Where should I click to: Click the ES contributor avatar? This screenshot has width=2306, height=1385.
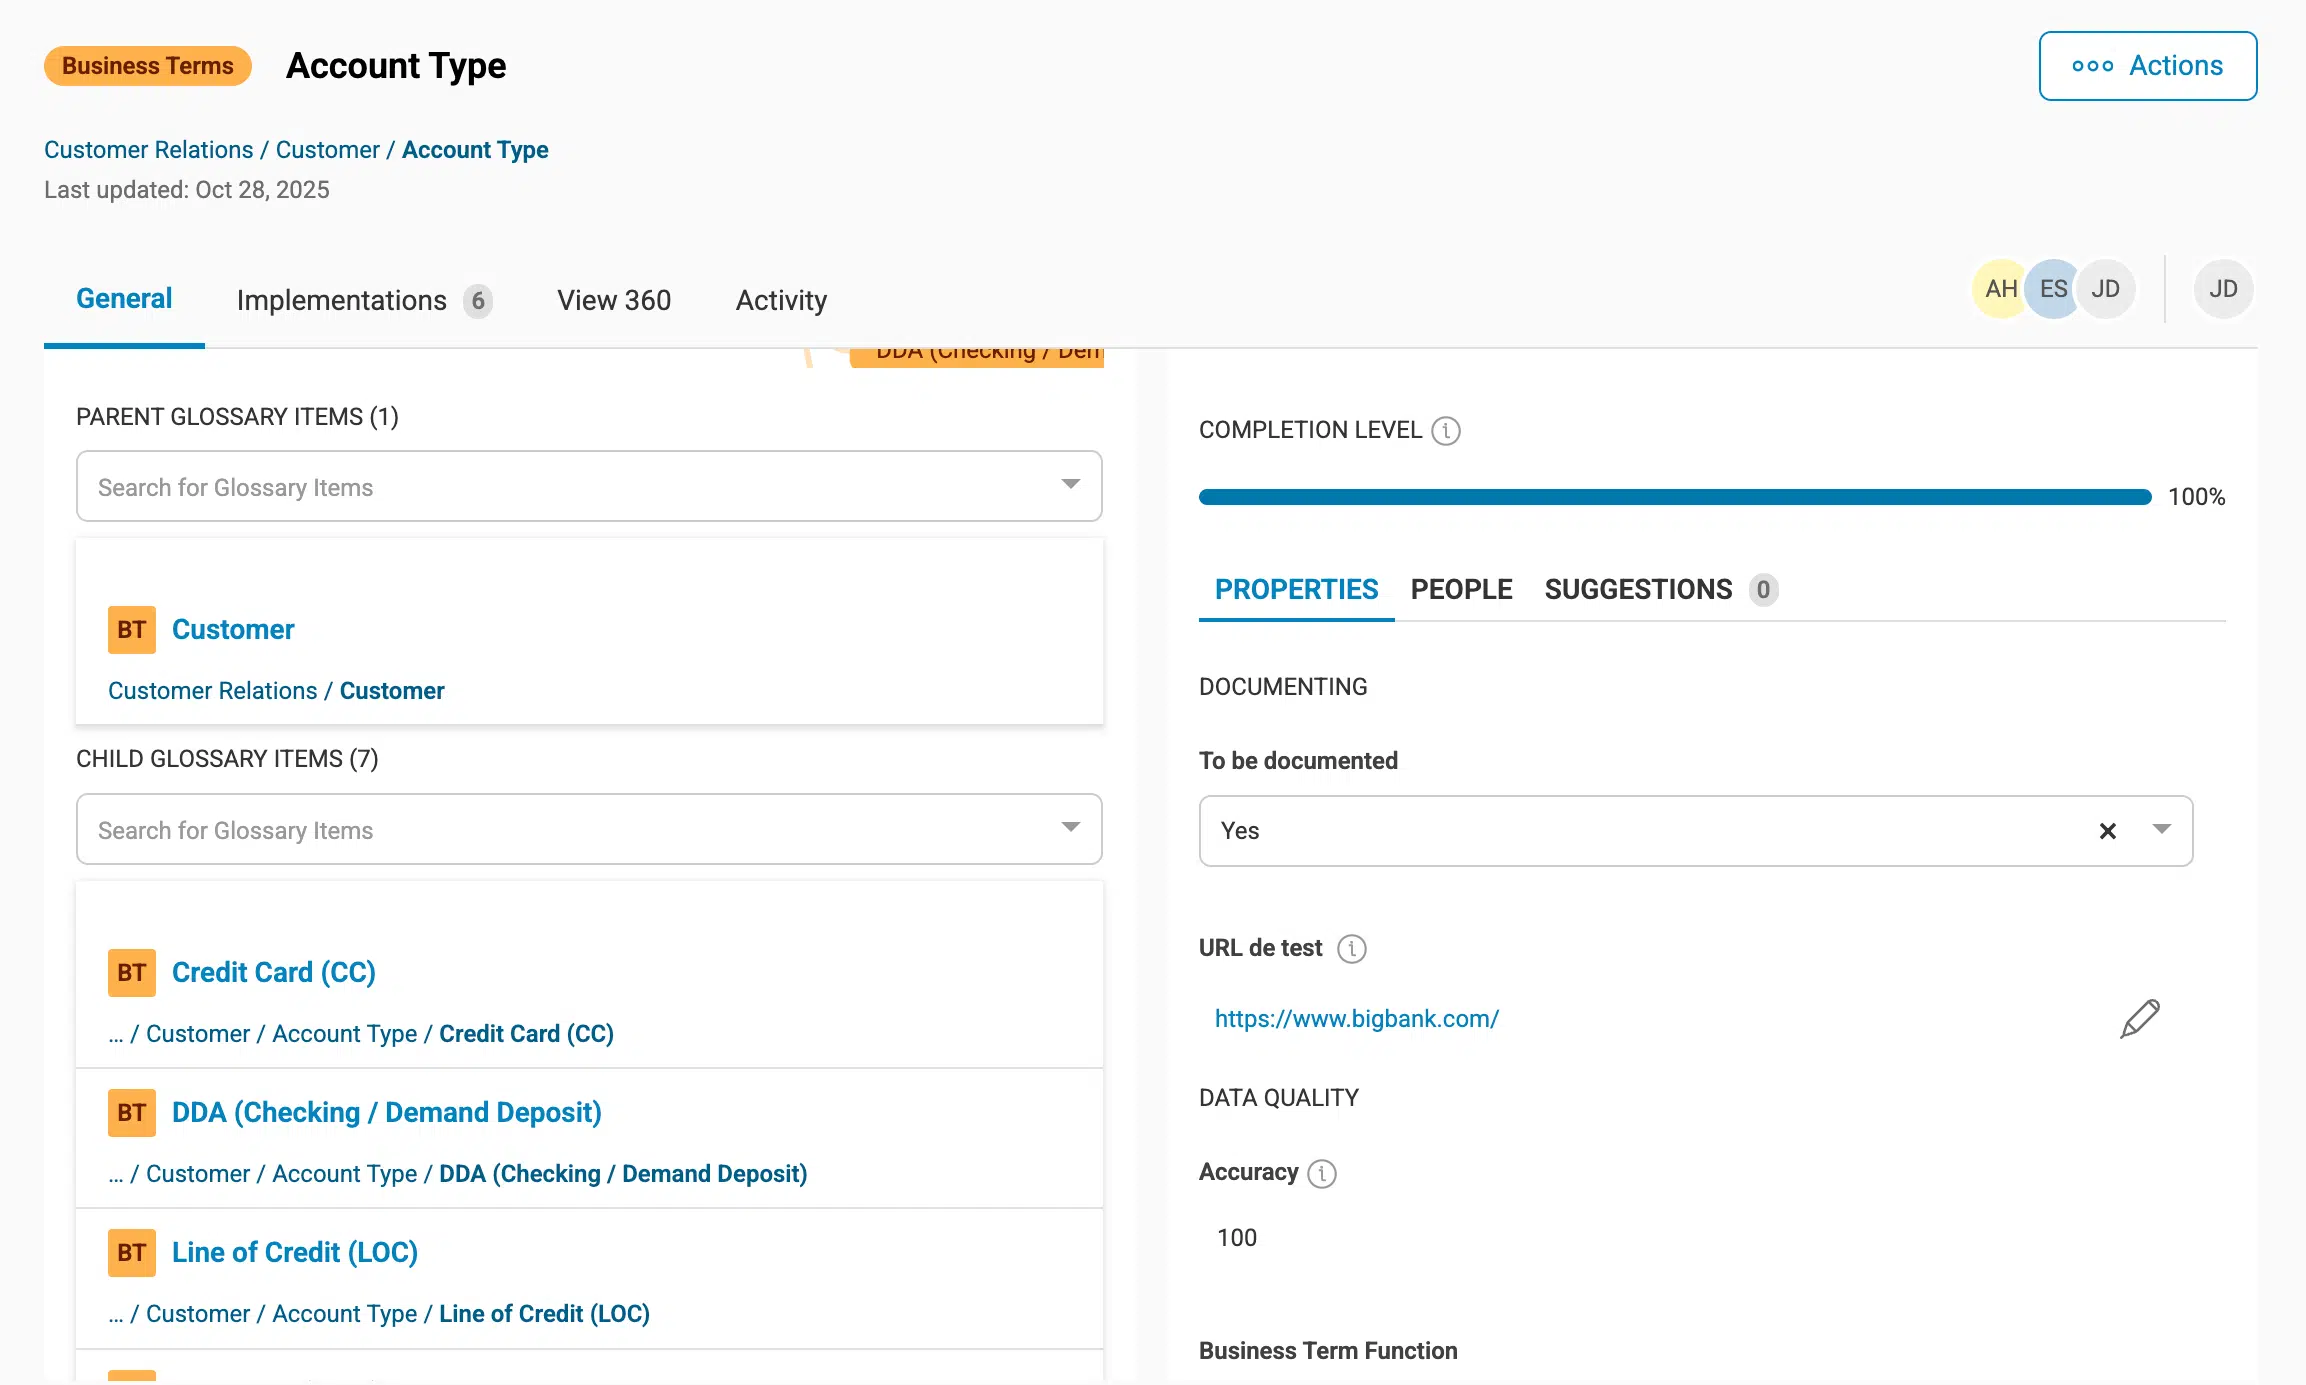[2052, 289]
